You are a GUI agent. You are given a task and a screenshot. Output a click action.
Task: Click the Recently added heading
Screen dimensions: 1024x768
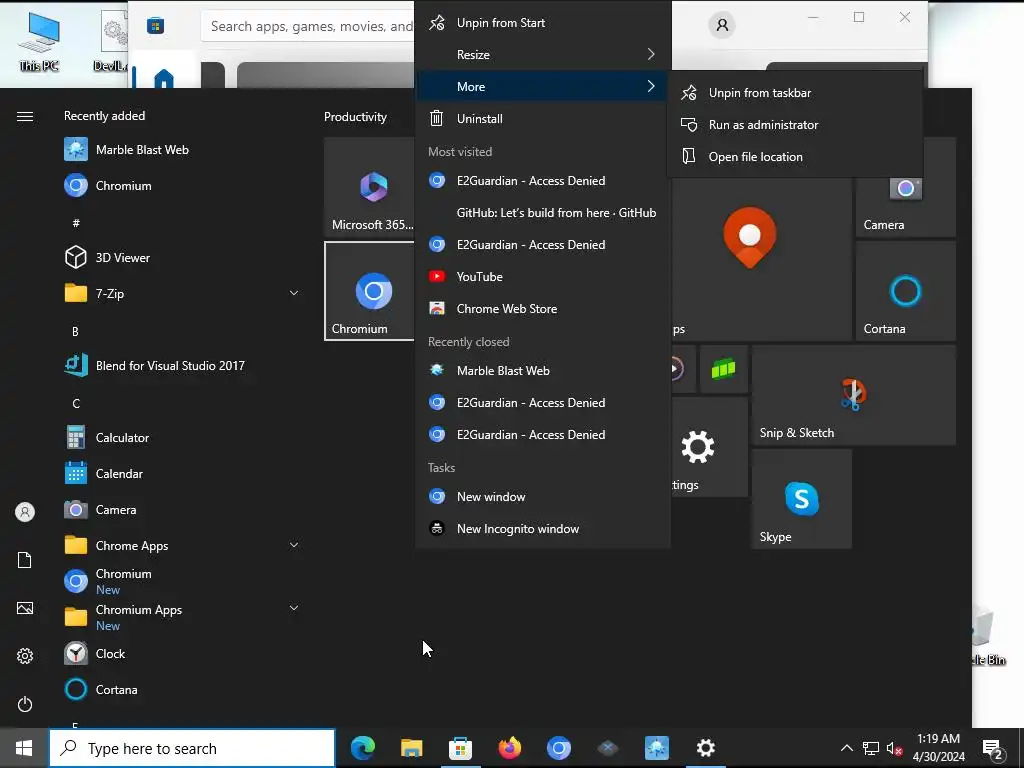point(104,116)
